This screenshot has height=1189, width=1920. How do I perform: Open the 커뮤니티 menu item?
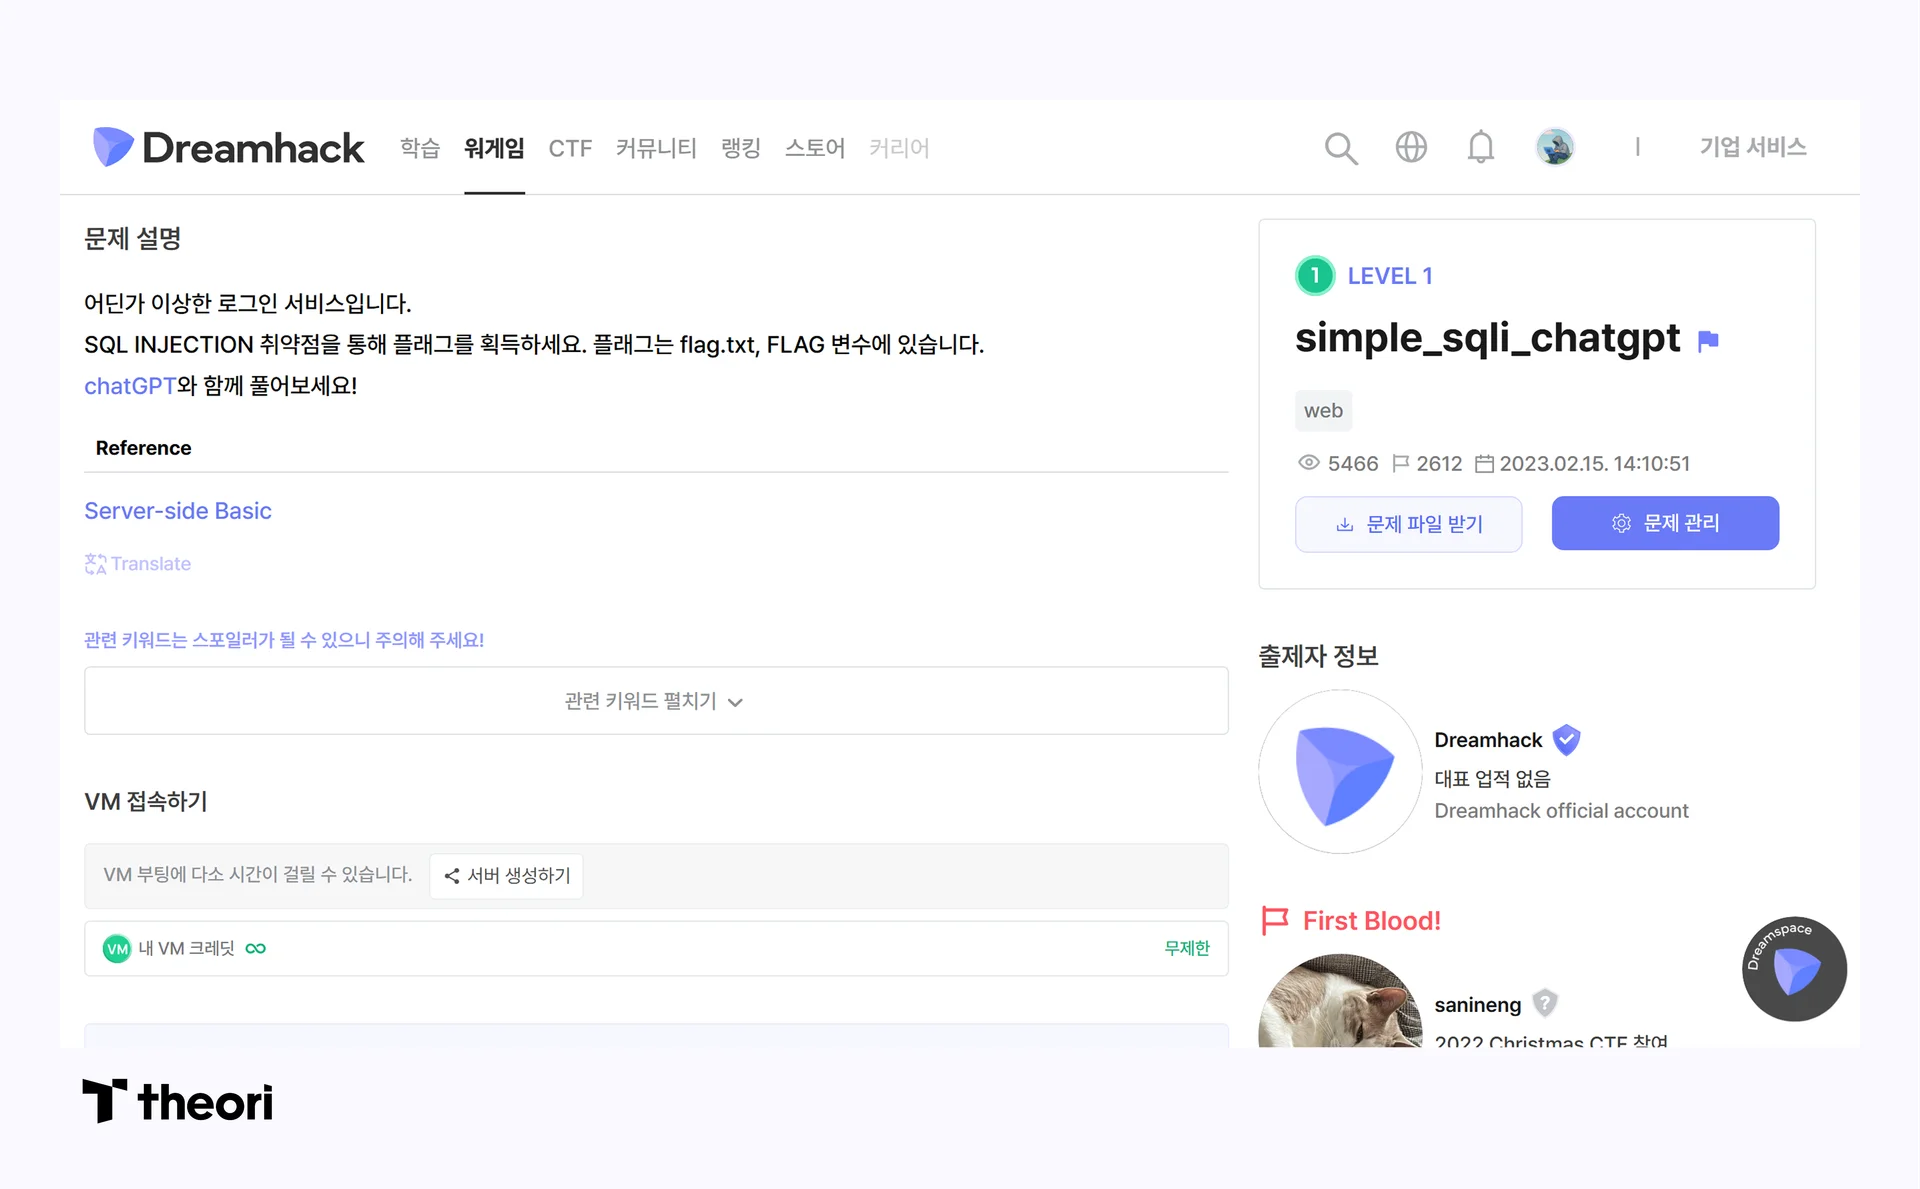point(655,147)
